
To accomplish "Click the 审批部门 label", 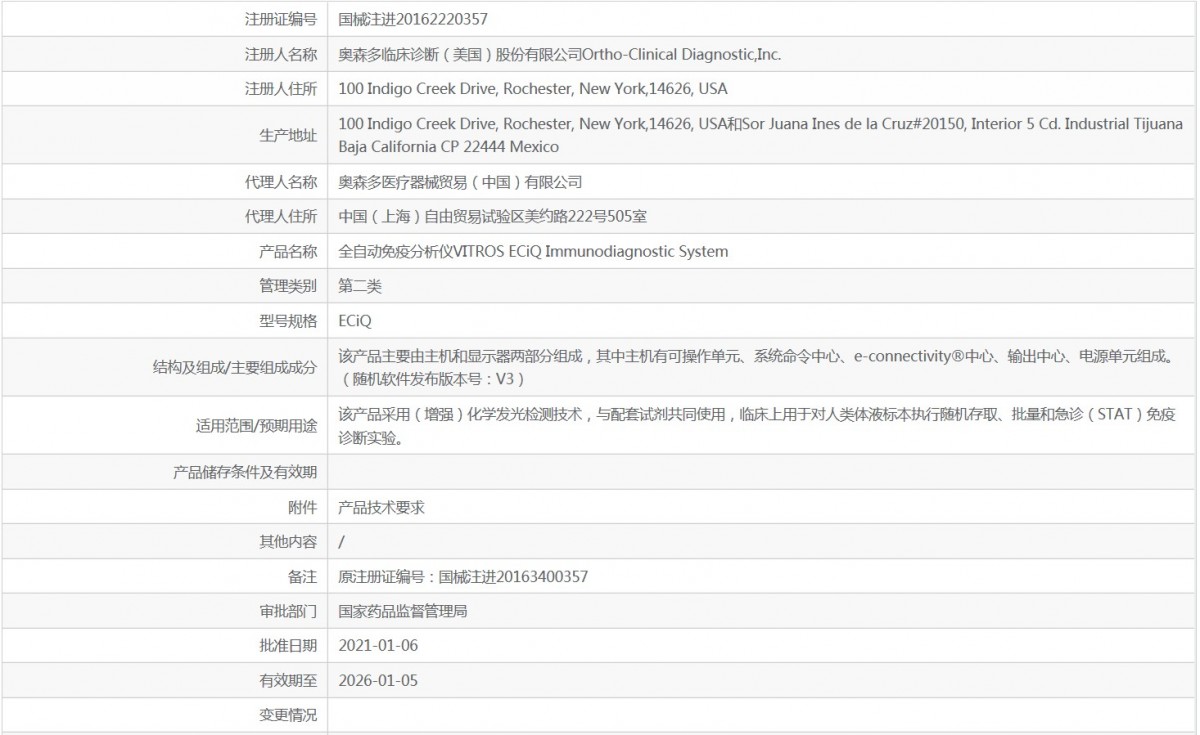I will pos(288,611).
